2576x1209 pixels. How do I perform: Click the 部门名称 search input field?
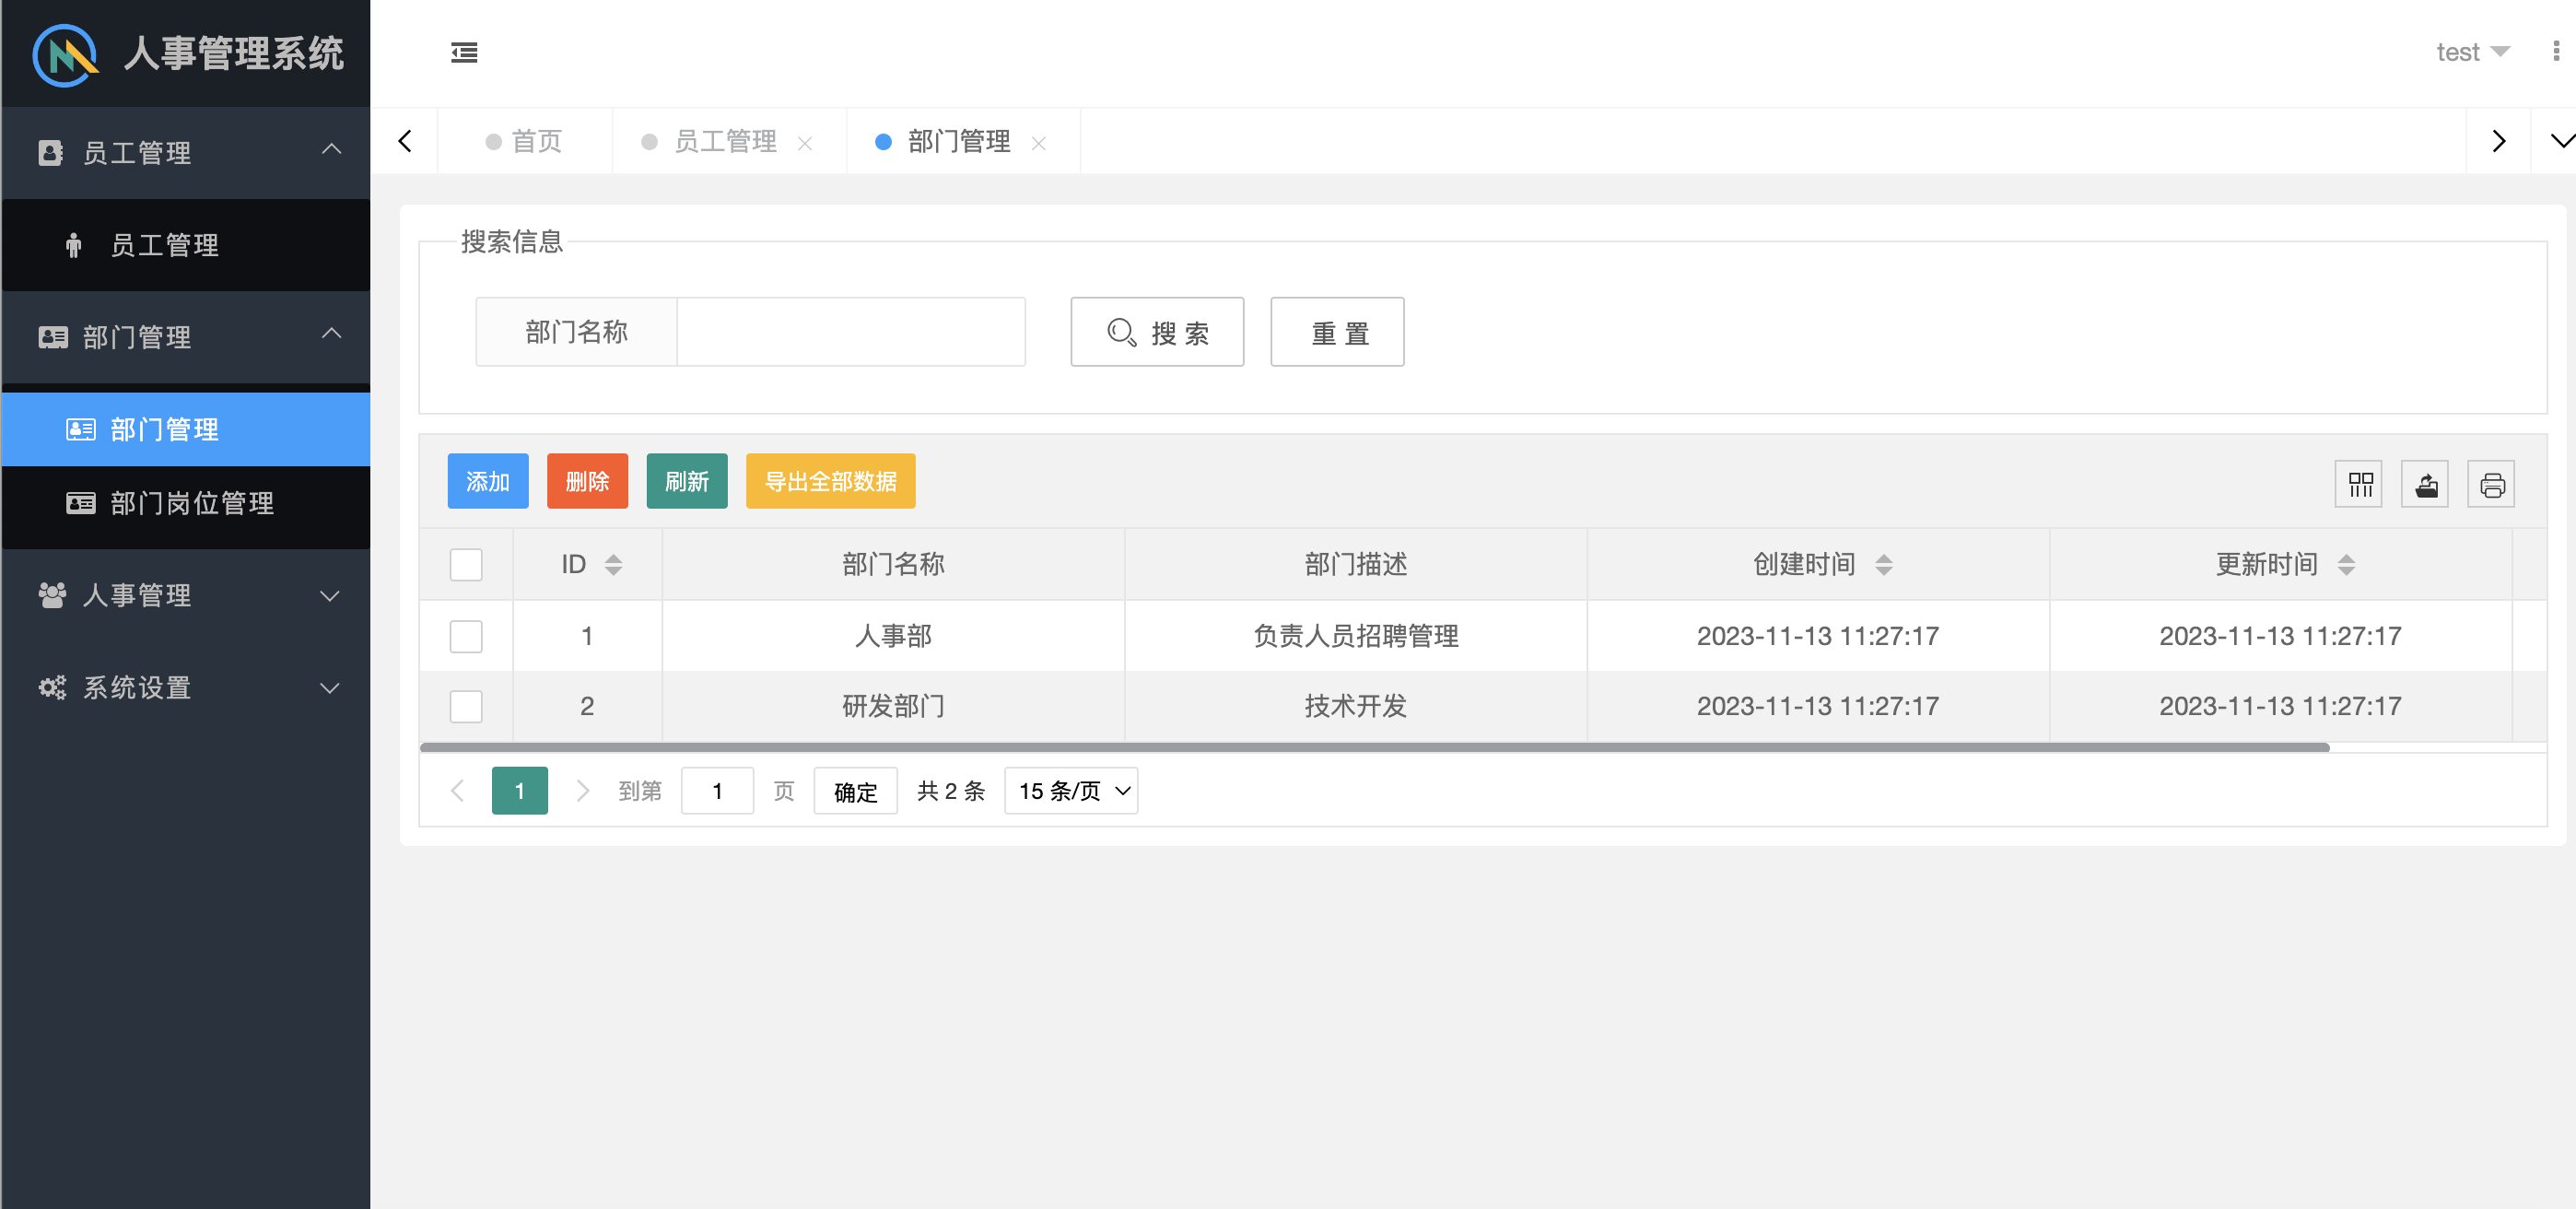(851, 332)
